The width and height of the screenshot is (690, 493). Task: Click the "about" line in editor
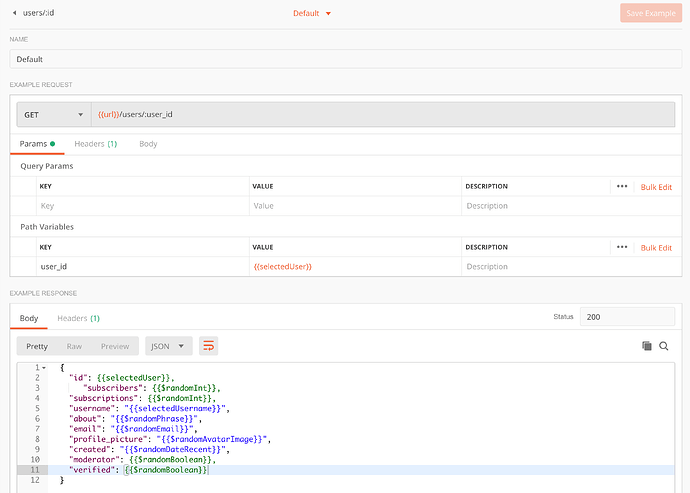[x=135, y=419]
